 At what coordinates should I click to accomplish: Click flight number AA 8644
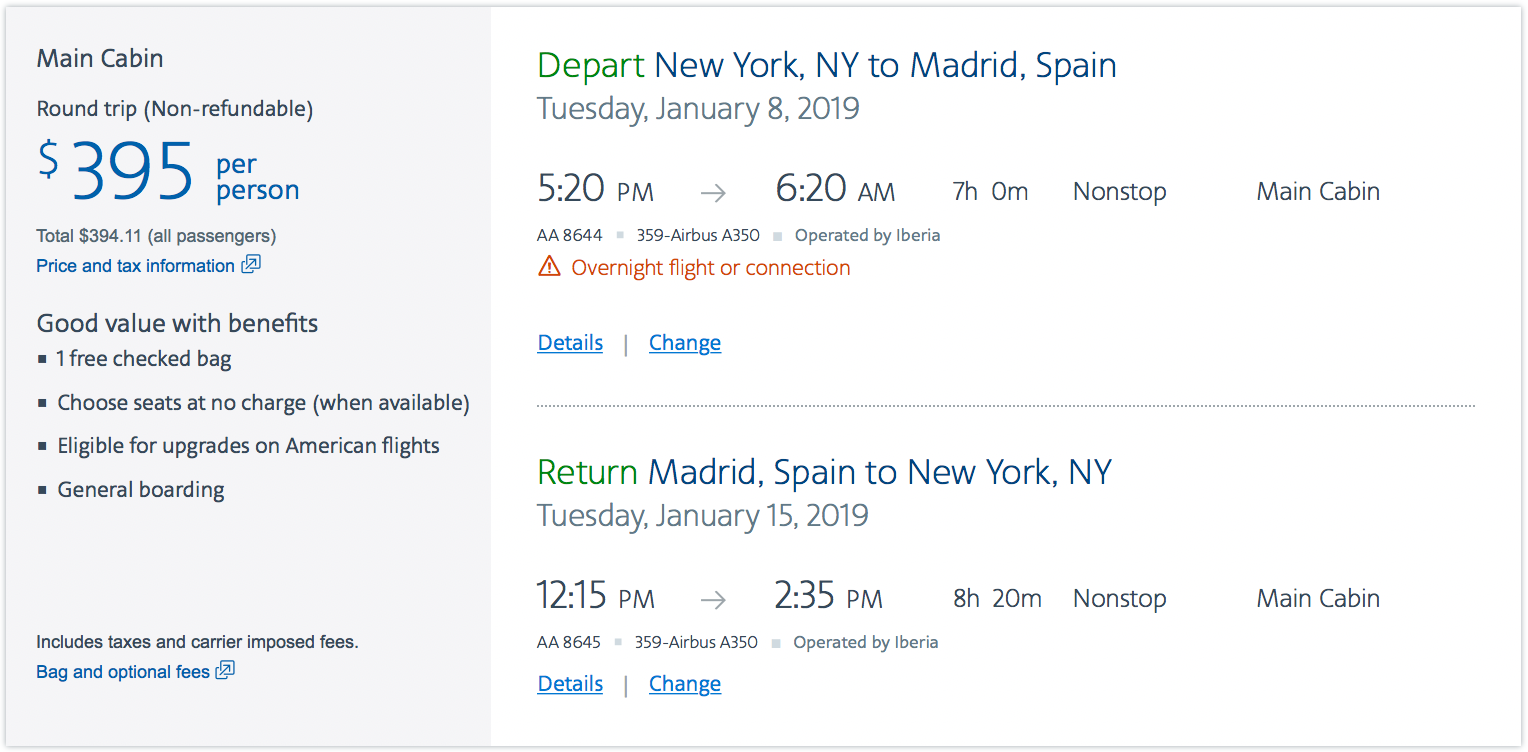(570, 236)
